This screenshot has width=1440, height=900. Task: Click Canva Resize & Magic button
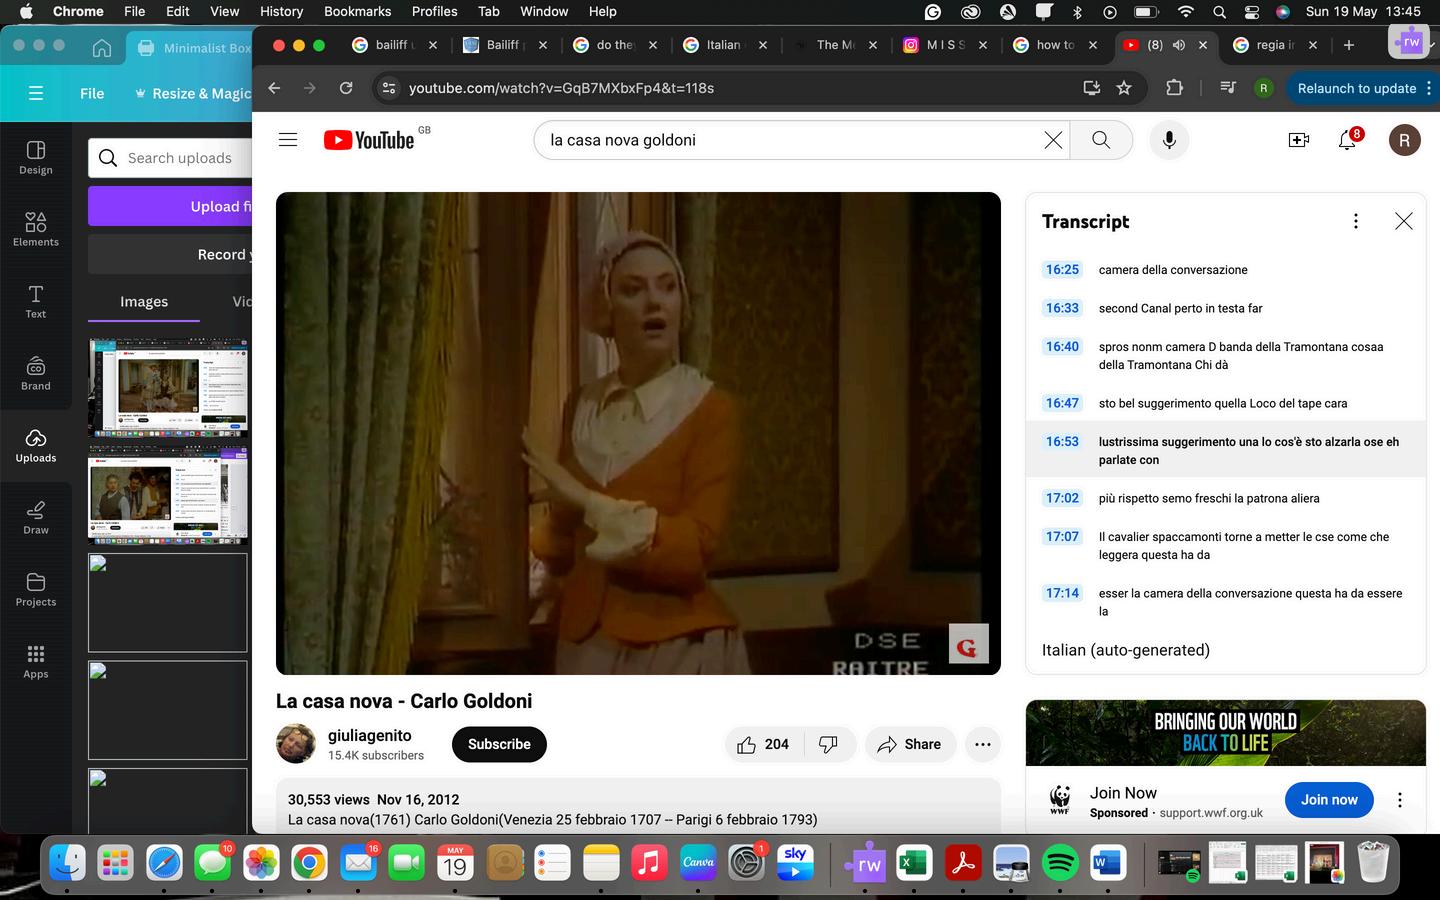192,93
